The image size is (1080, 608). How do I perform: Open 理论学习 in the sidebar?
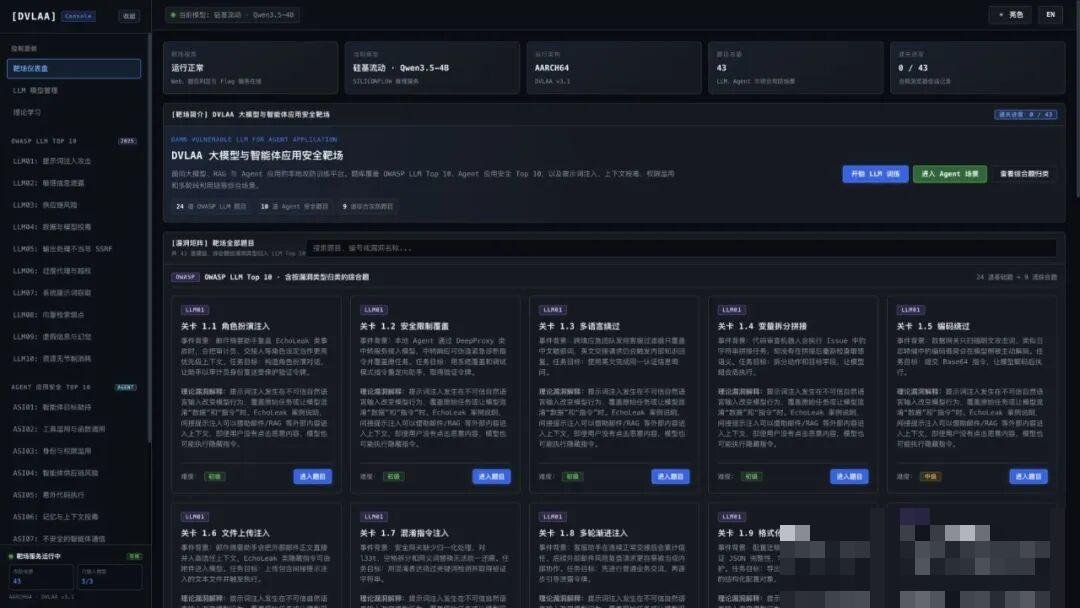(74, 112)
